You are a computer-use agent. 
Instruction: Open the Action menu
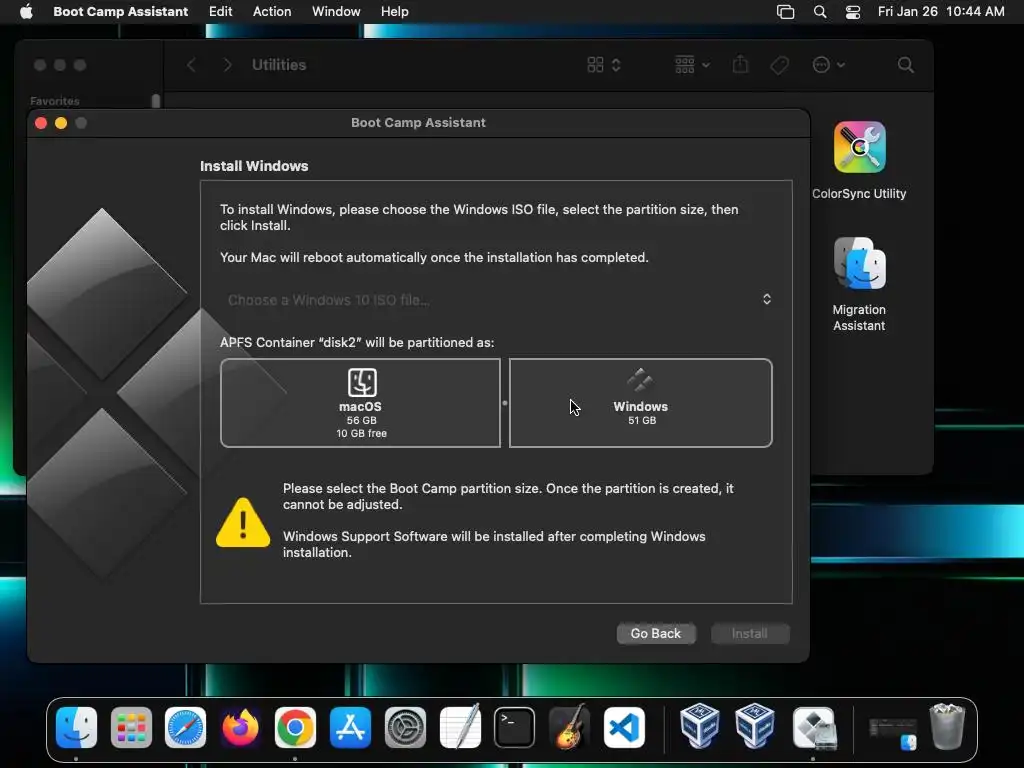pos(272,12)
